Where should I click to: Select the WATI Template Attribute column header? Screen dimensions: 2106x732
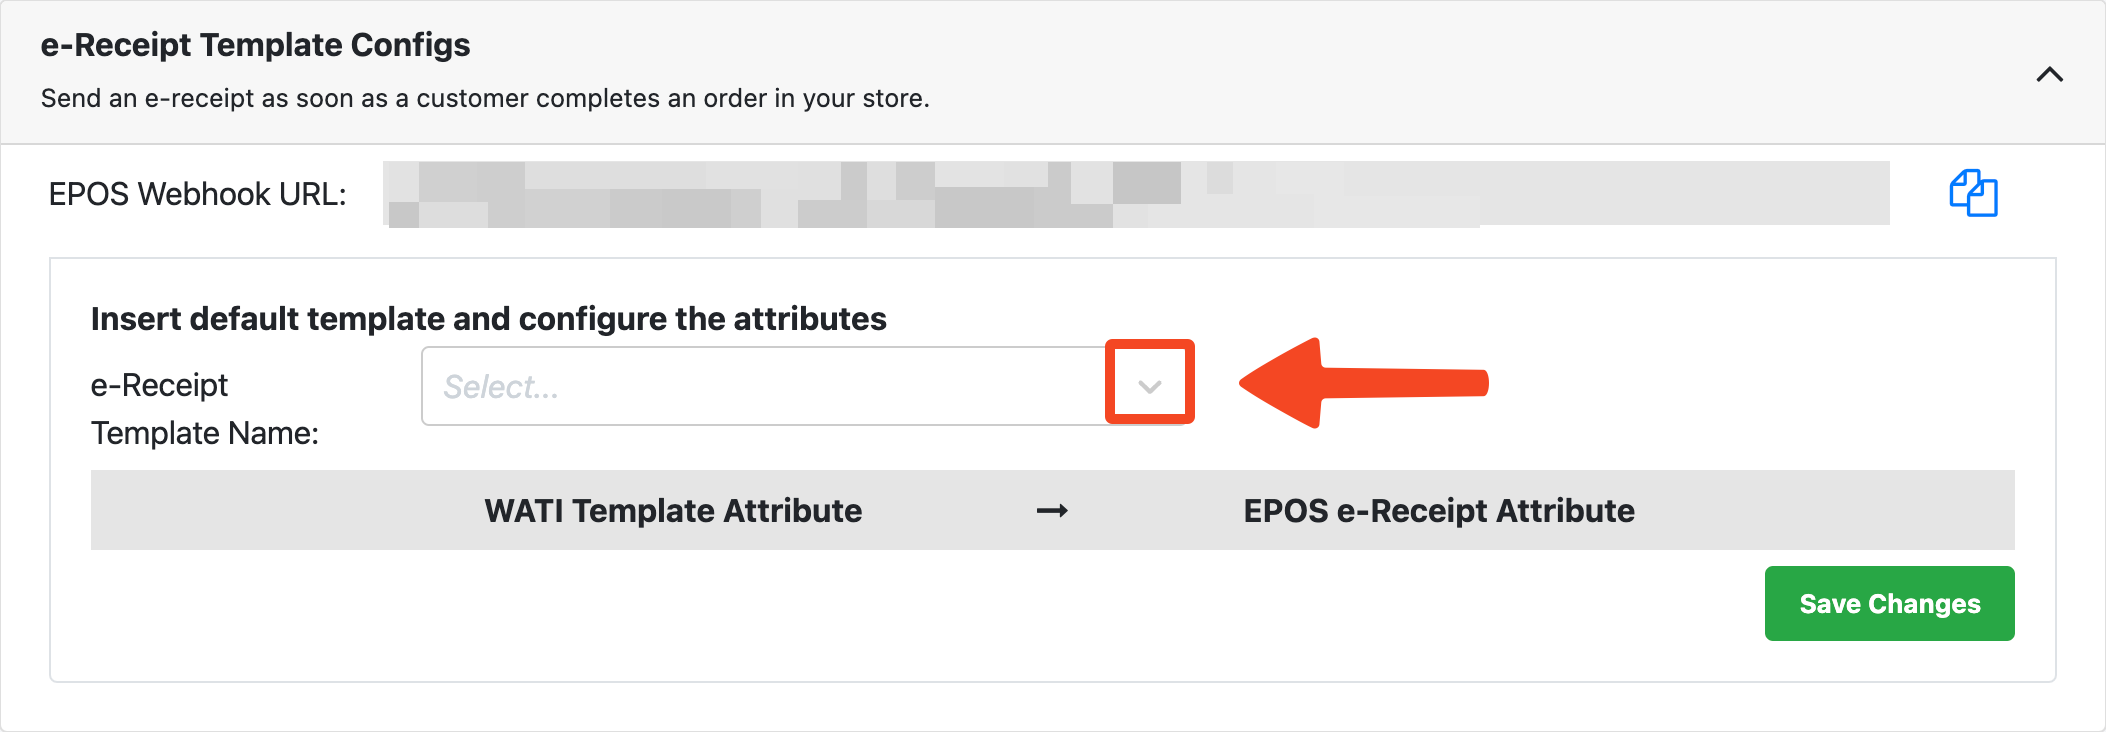[673, 511]
